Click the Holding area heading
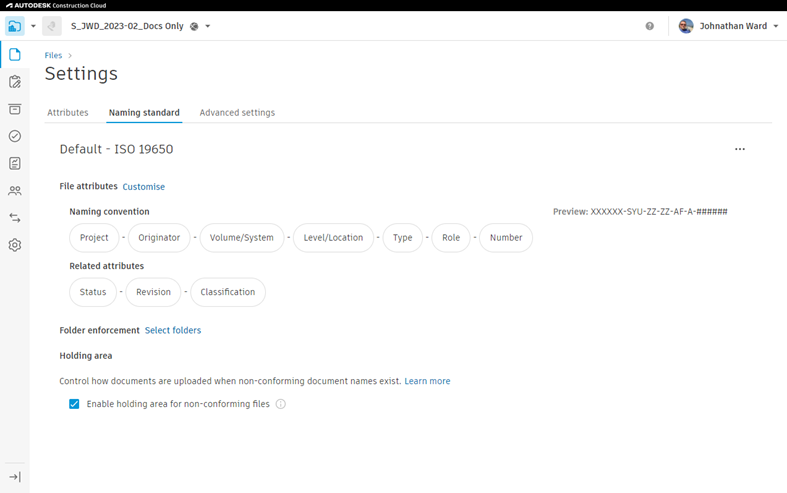The image size is (787, 493). click(86, 356)
